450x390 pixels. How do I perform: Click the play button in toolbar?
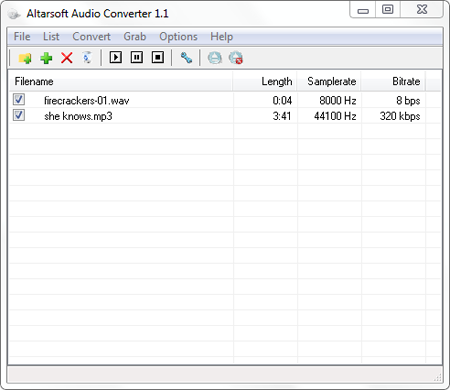(x=116, y=57)
